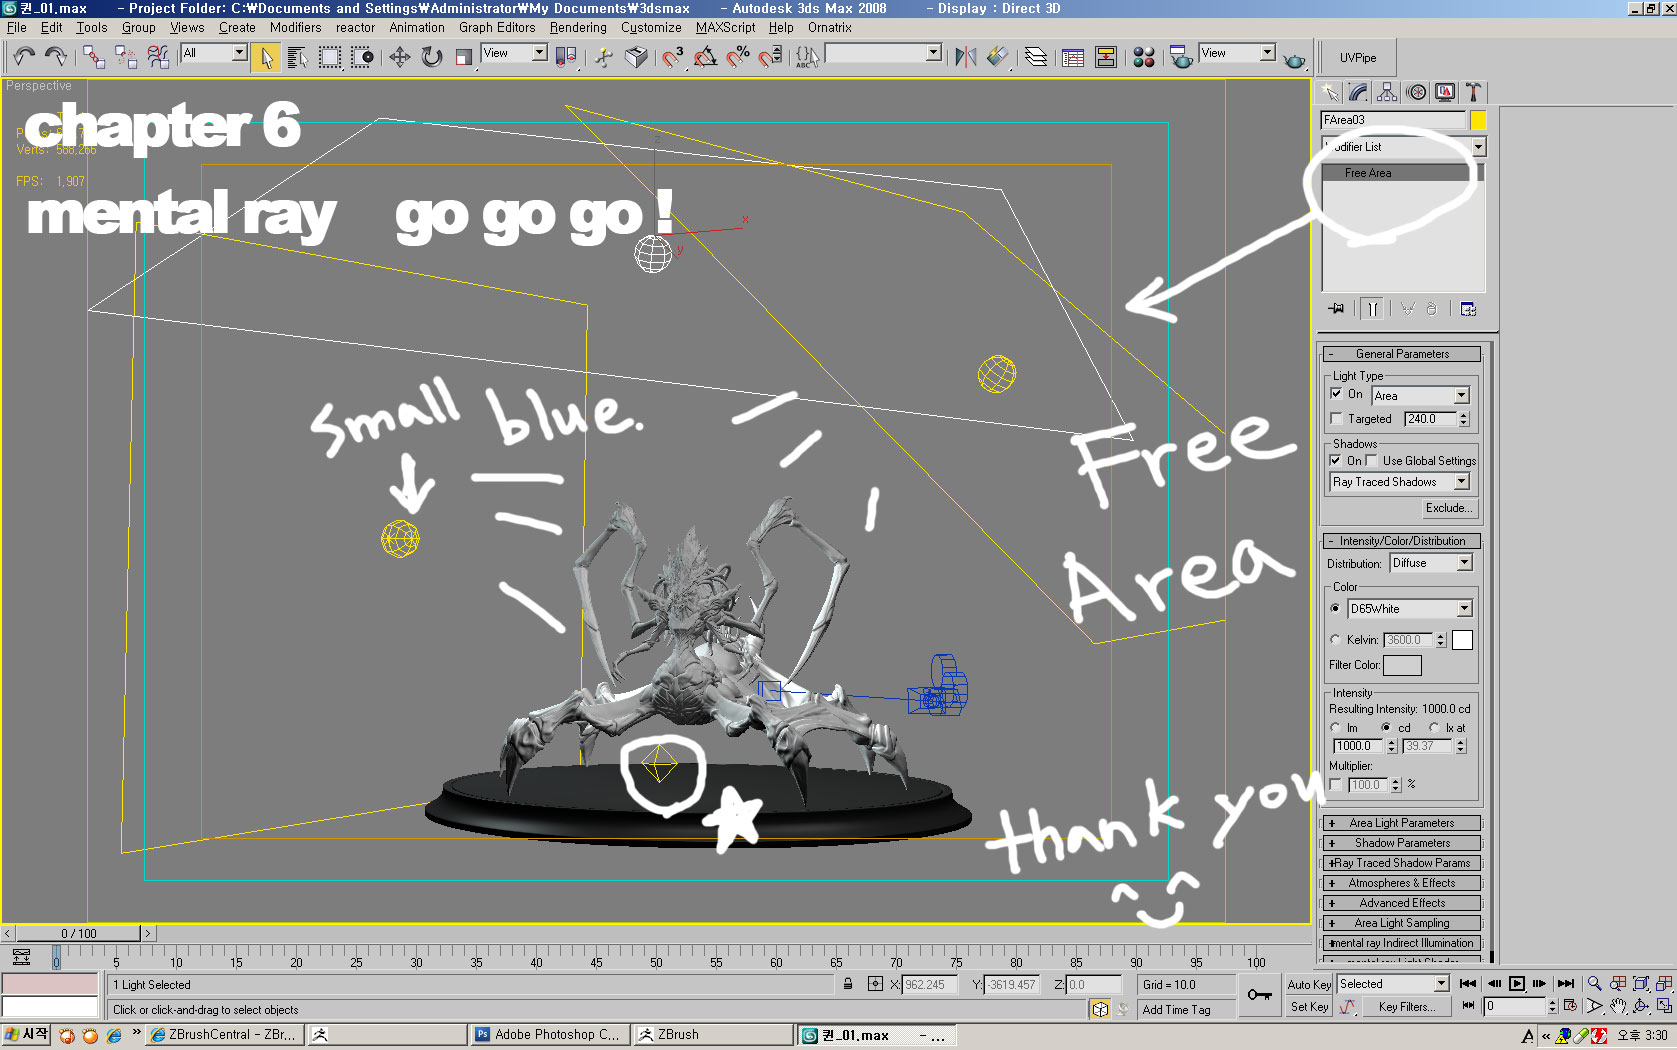The height and width of the screenshot is (1050, 1677).
Task: Enable the Targeted checkbox
Action: coord(1336,419)
